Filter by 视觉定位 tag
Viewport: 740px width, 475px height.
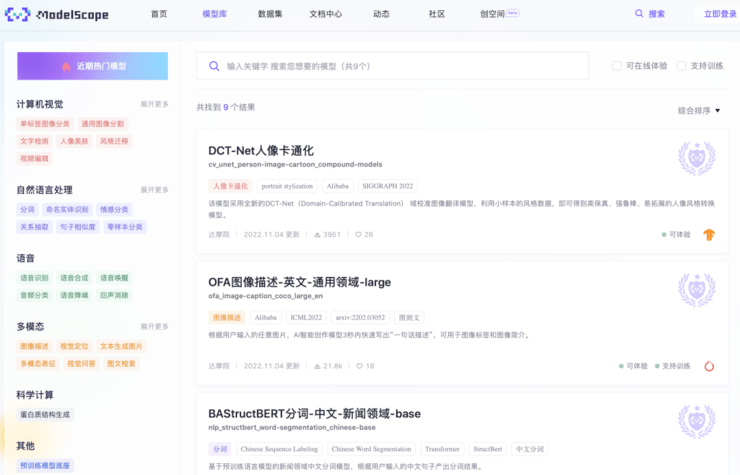(x=74, y=347)
